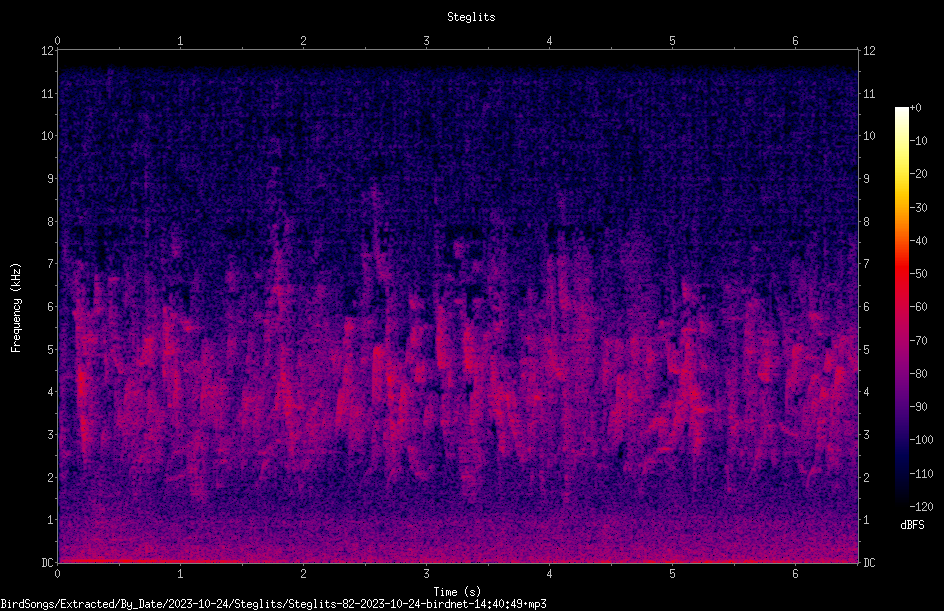This screenshot has width=944, height=611.
Task: Click the 5 second mark on top axis
Action: tap(672, 41)
